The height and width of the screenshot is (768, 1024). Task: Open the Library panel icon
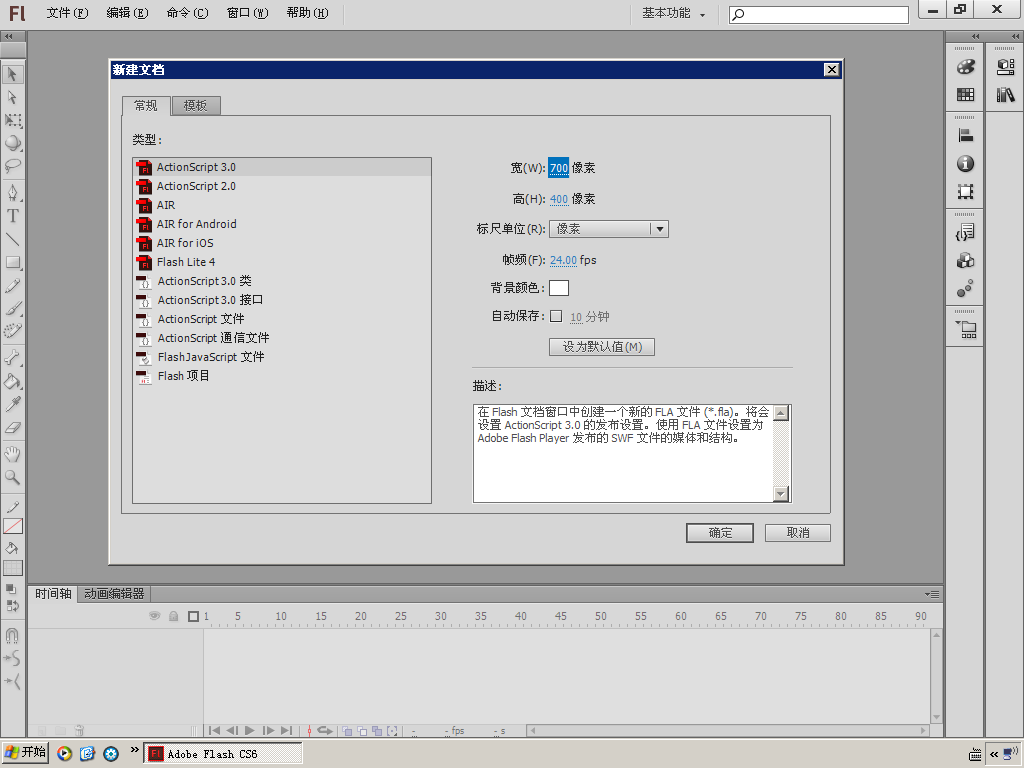pos(1006,95)
